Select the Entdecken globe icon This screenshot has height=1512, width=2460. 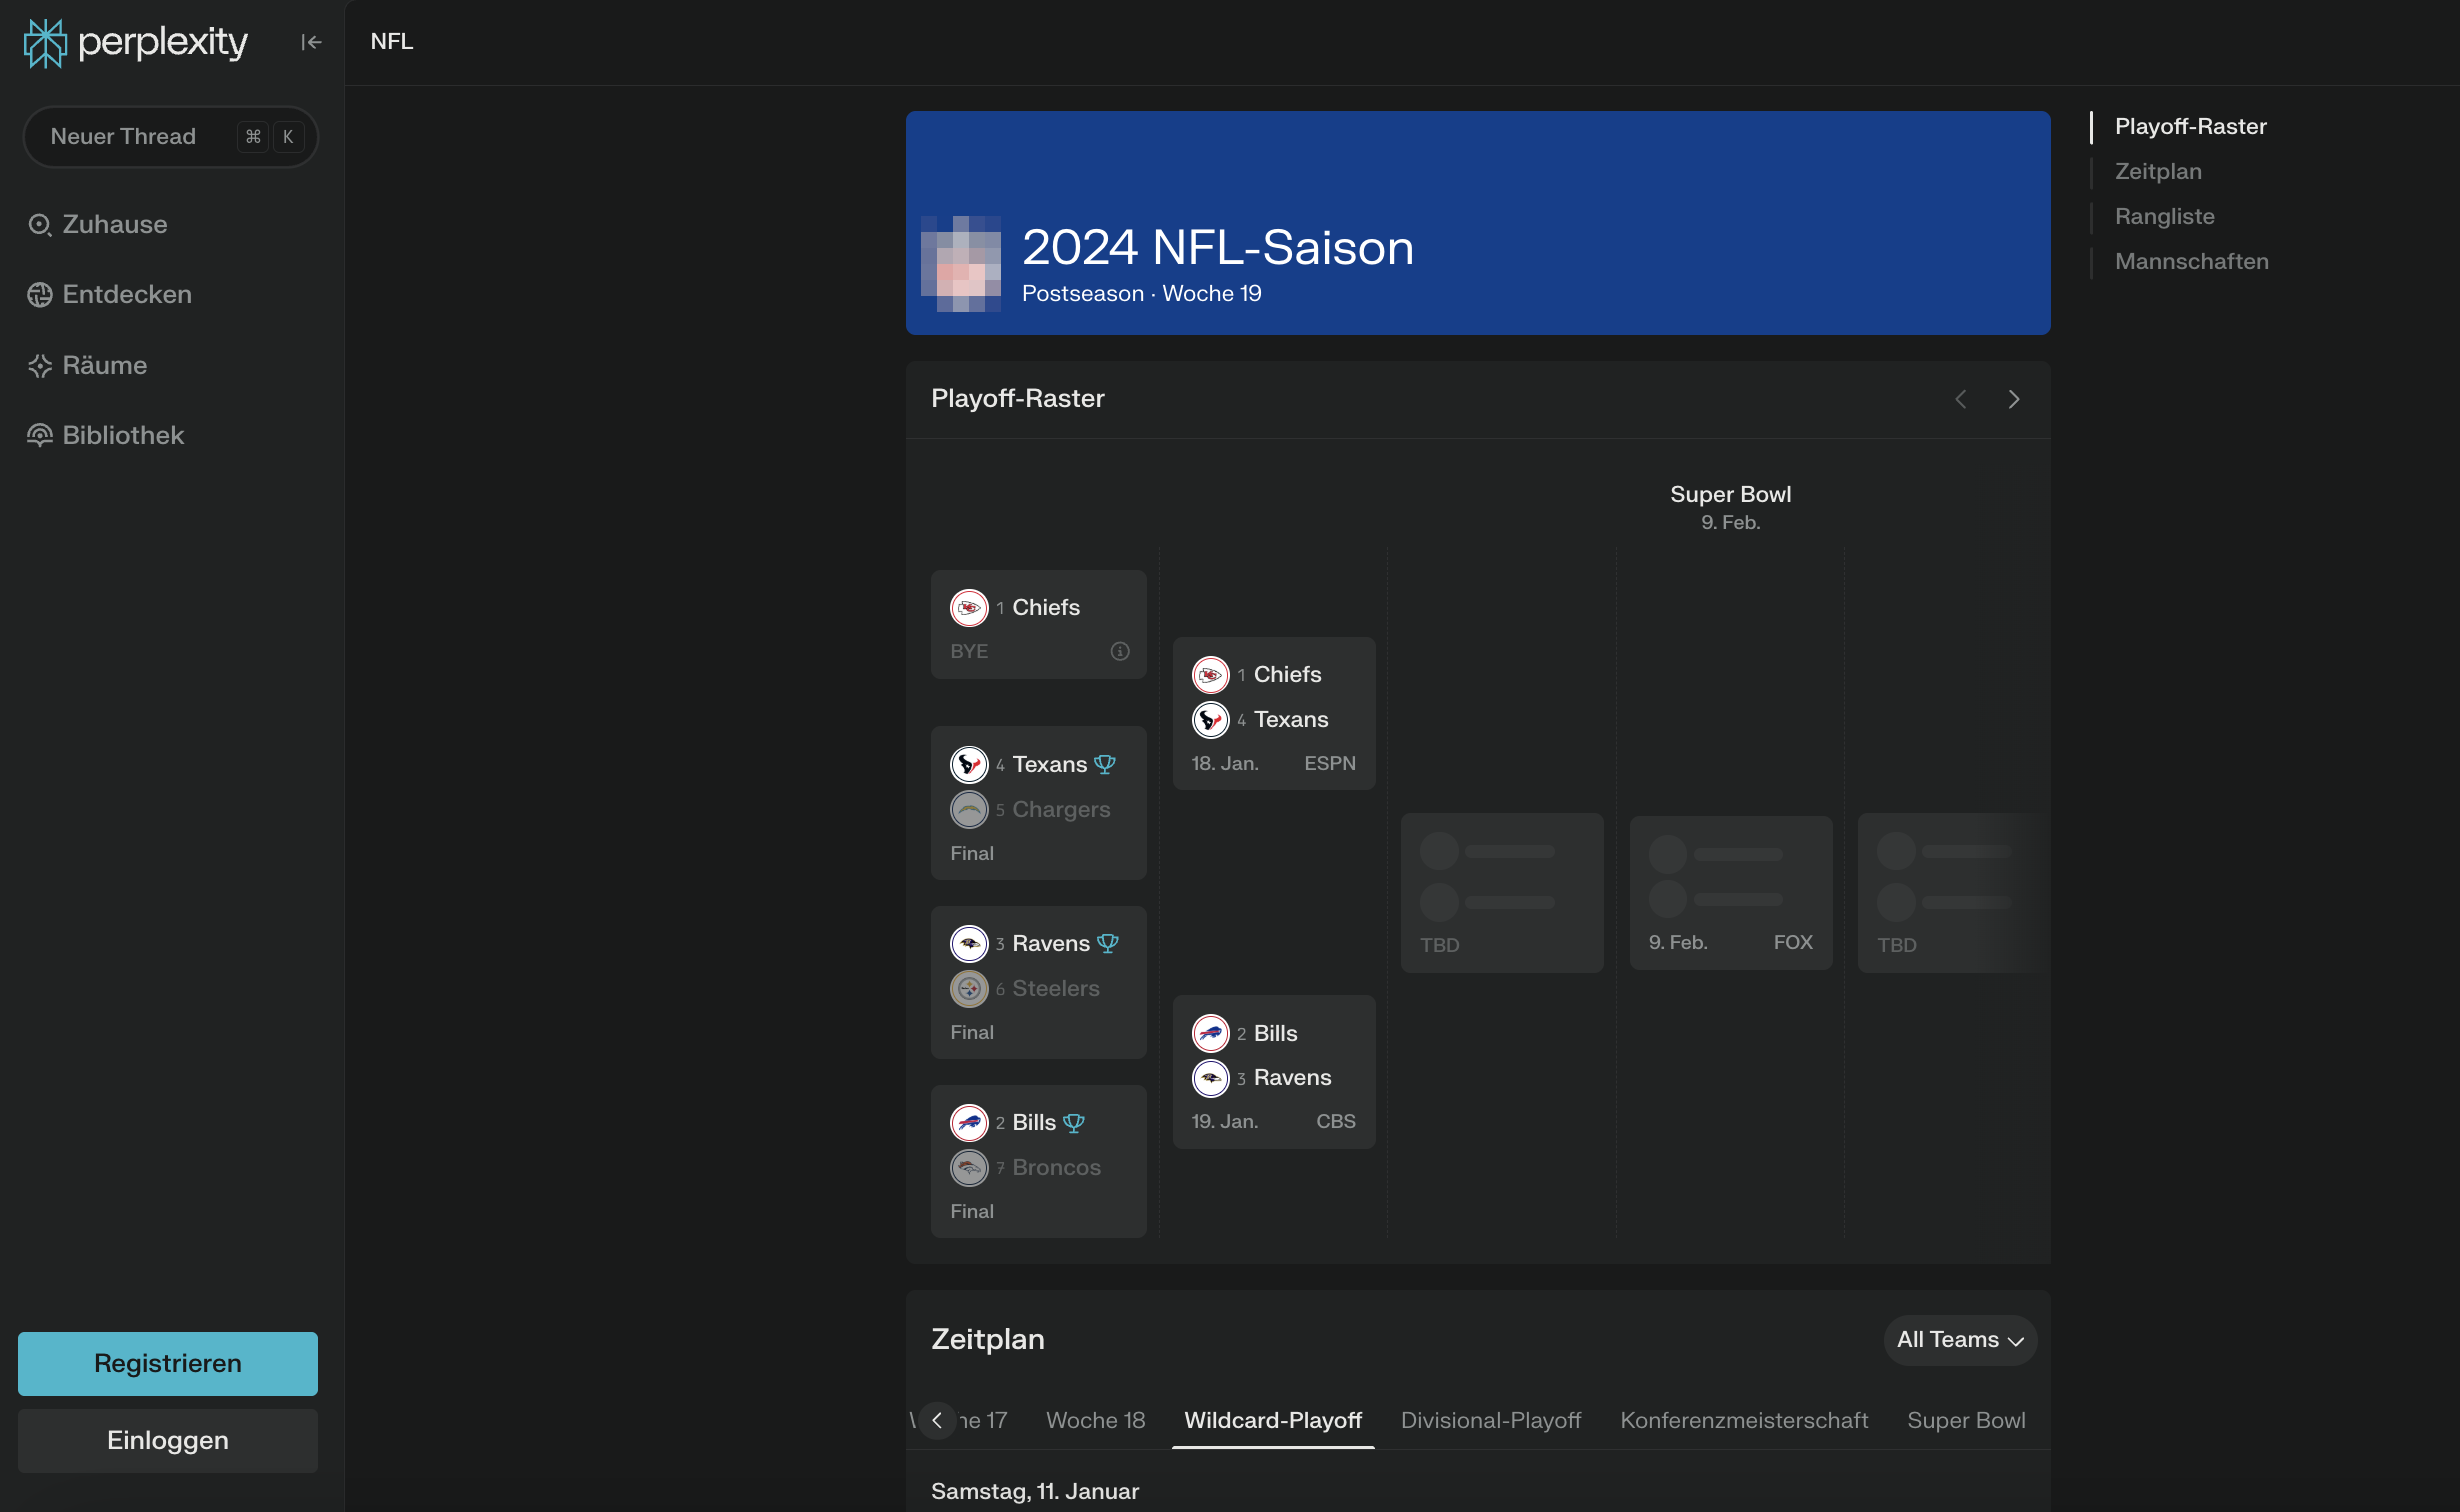coord(40,294)
